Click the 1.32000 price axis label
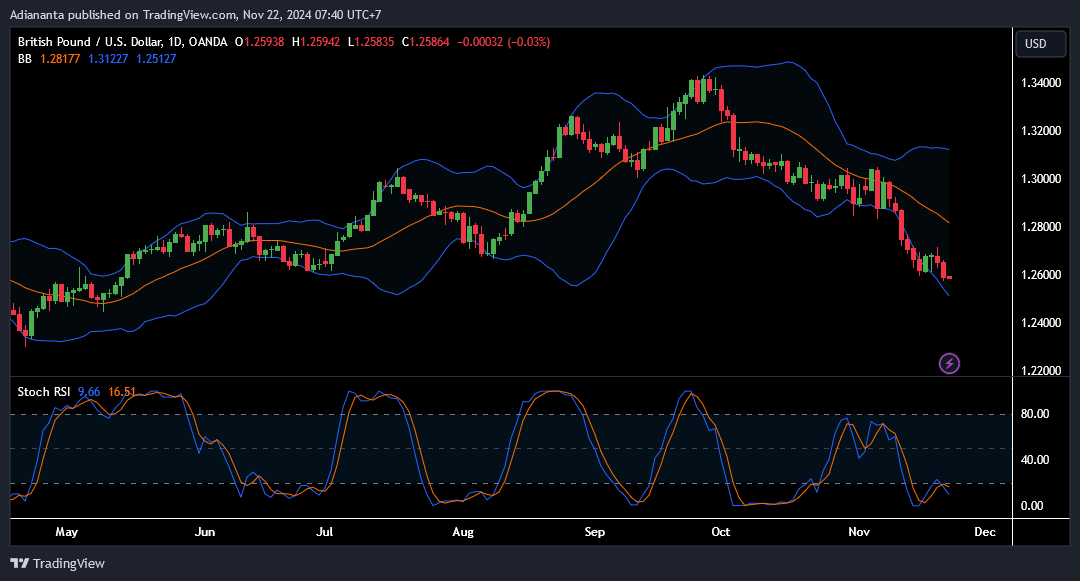Viewport: 1080px width, 581px height. 1041,131
